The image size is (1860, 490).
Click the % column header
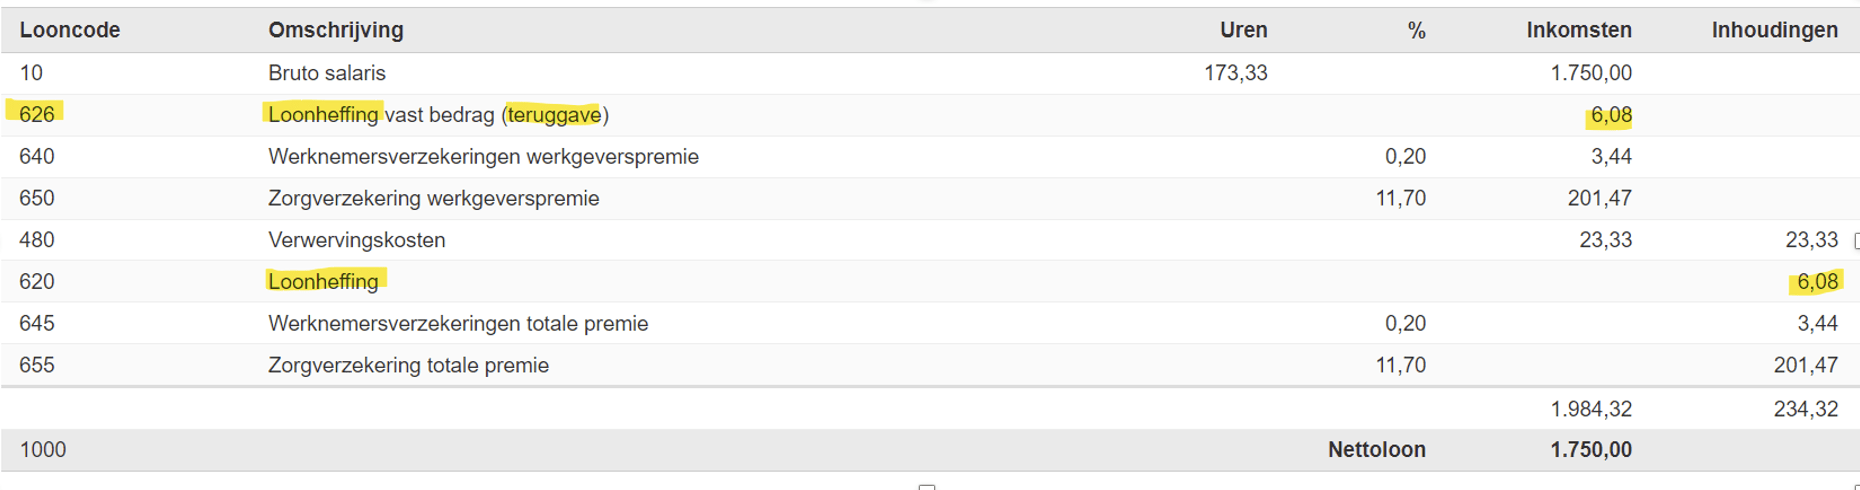click(x=1416, y=31)
